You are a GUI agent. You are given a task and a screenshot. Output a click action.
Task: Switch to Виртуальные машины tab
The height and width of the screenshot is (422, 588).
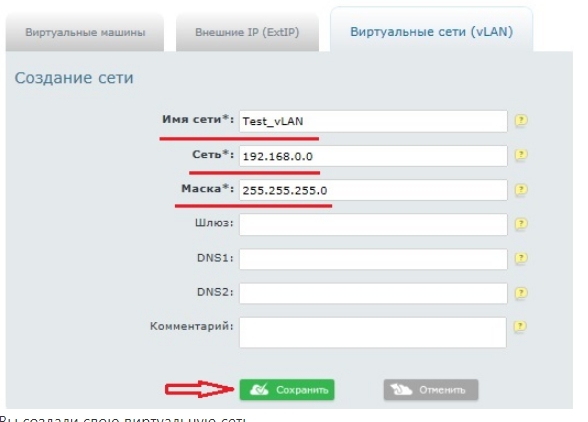coord(85,33)
